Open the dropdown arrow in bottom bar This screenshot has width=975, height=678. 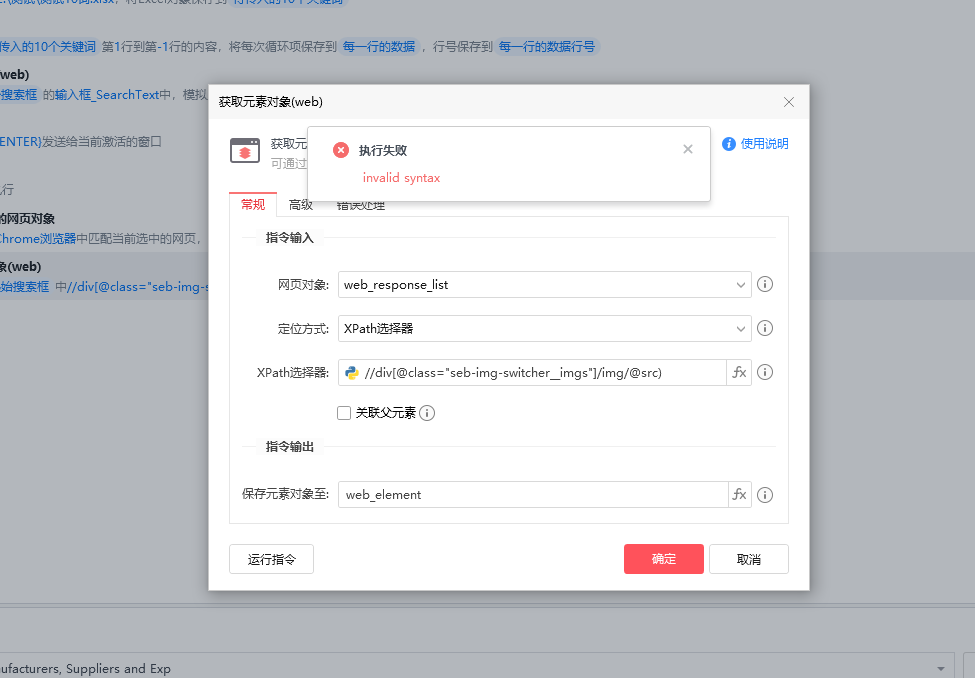940,669
